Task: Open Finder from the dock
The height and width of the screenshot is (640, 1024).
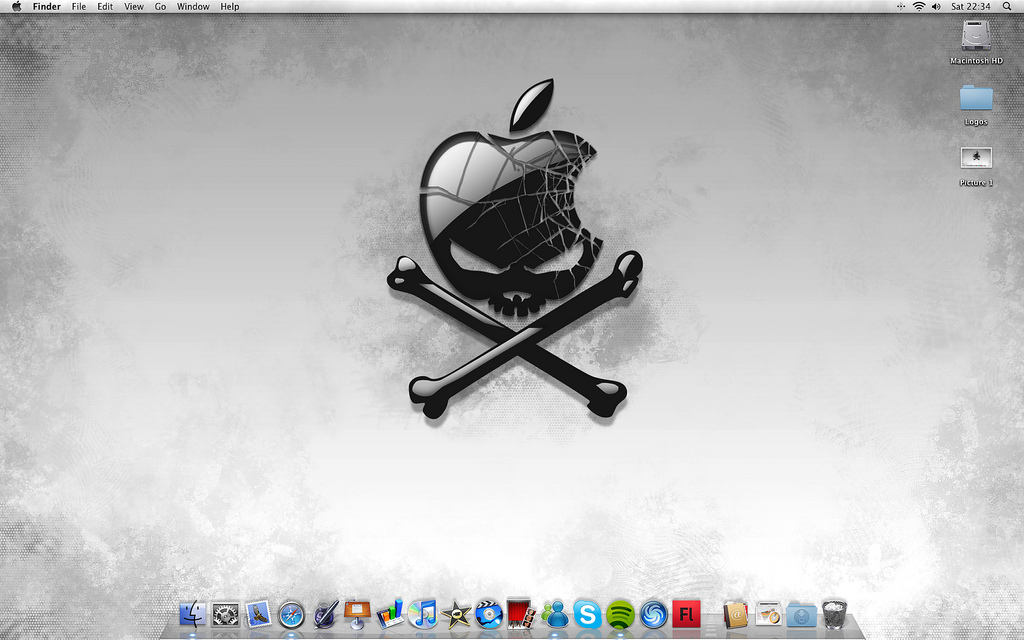Action: [193, 615]
